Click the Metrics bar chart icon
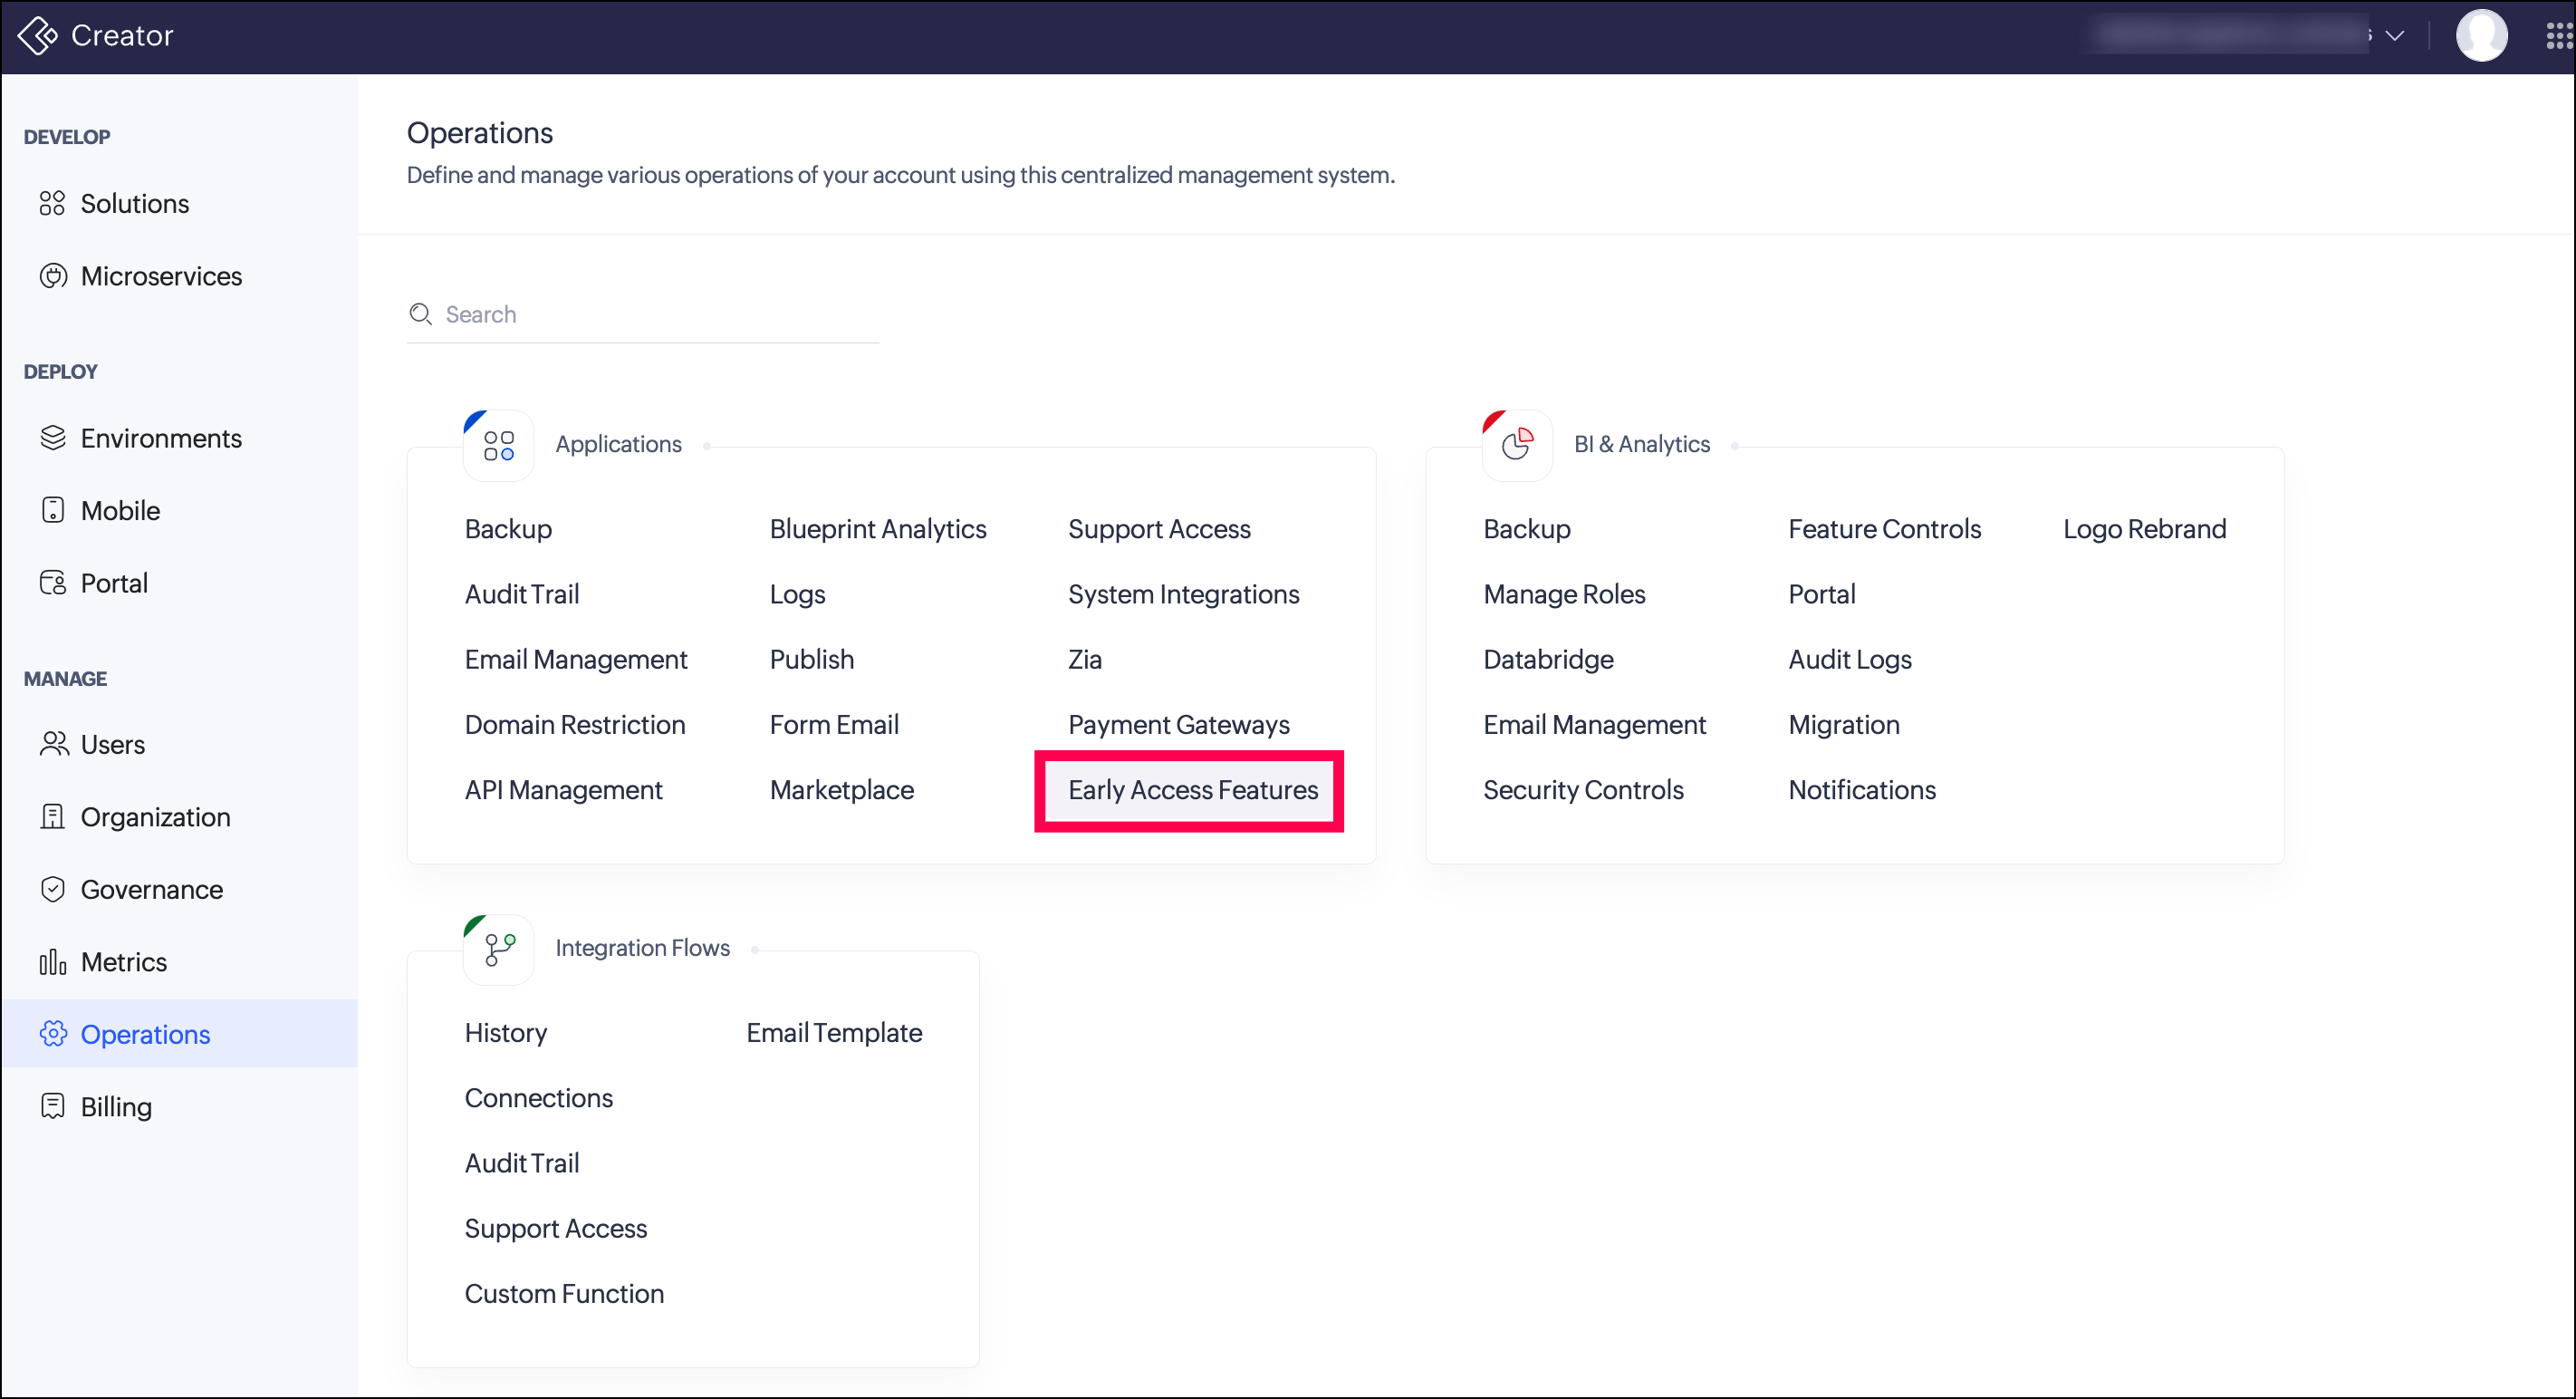The width and height of the screenshot is (2576, 1399). click(53, 962)
